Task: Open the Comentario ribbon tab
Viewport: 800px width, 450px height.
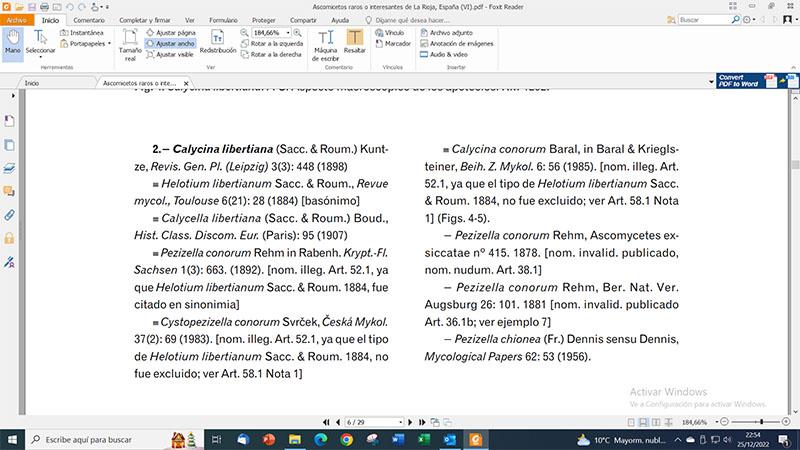Action: [x=89, y=19]
